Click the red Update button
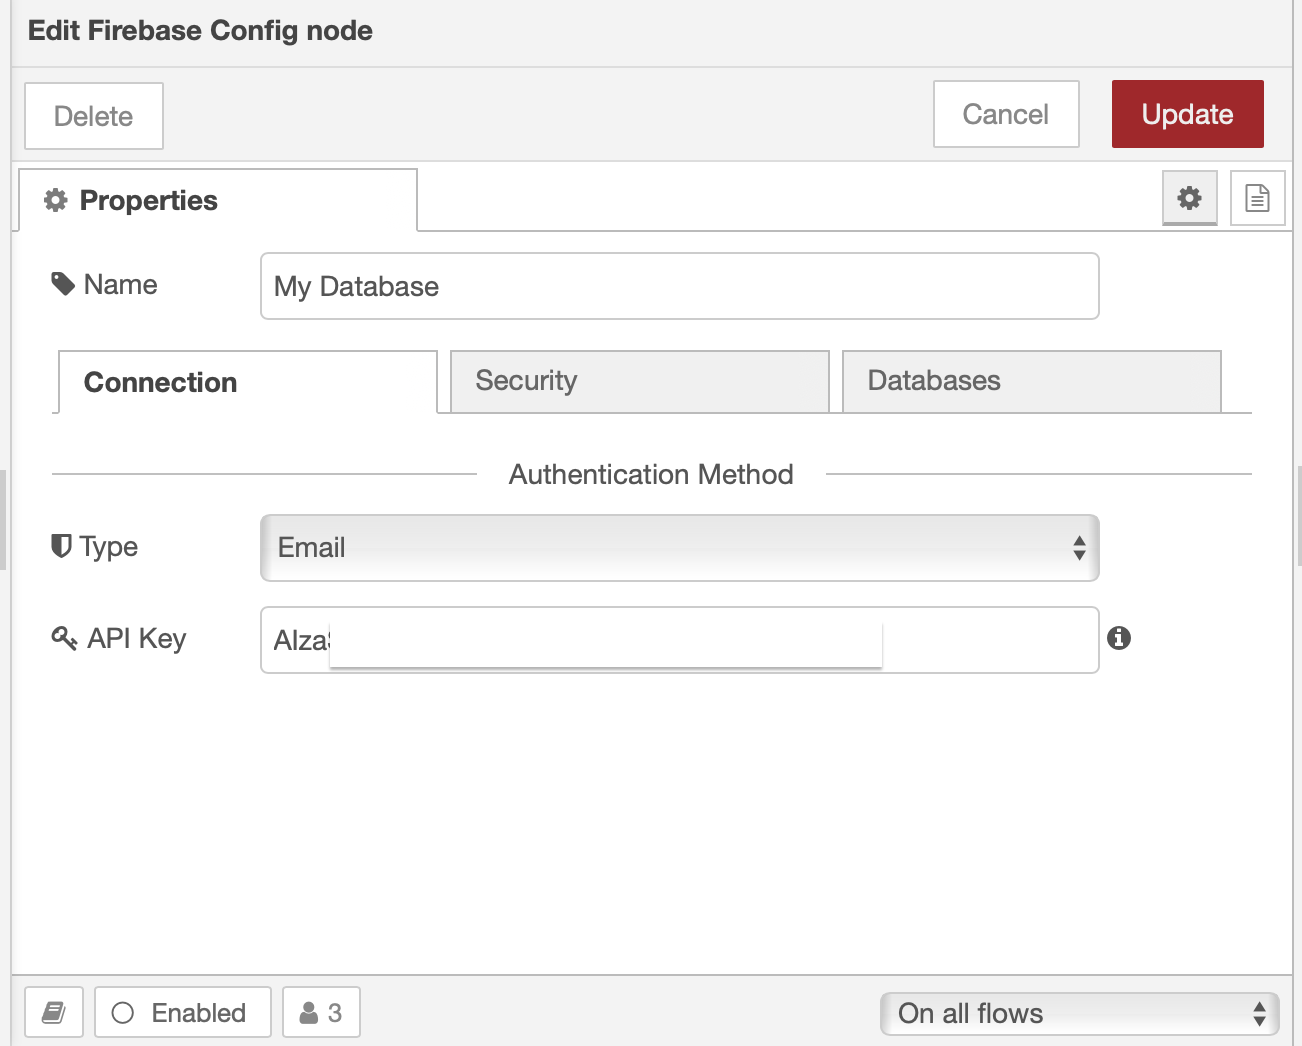 pos(1188,114)
